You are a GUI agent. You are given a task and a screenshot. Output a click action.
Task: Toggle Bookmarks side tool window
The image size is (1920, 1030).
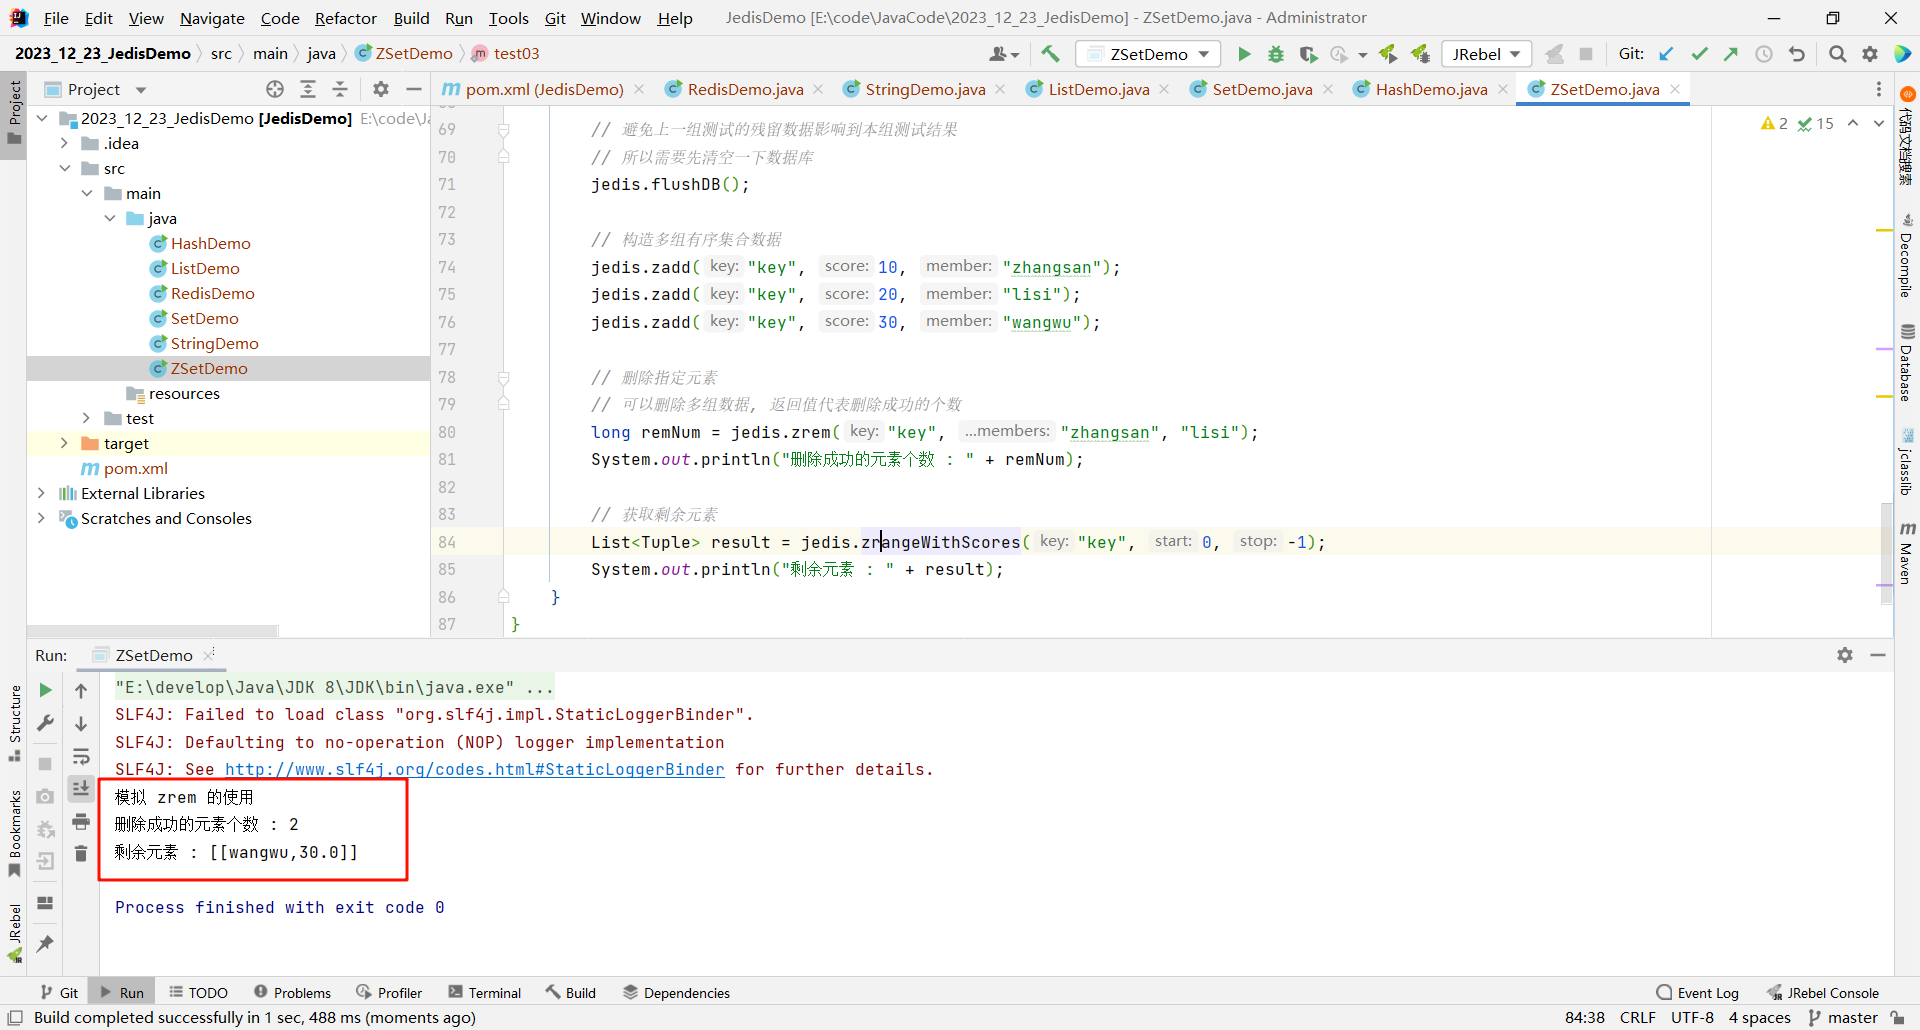click(14, 833)
